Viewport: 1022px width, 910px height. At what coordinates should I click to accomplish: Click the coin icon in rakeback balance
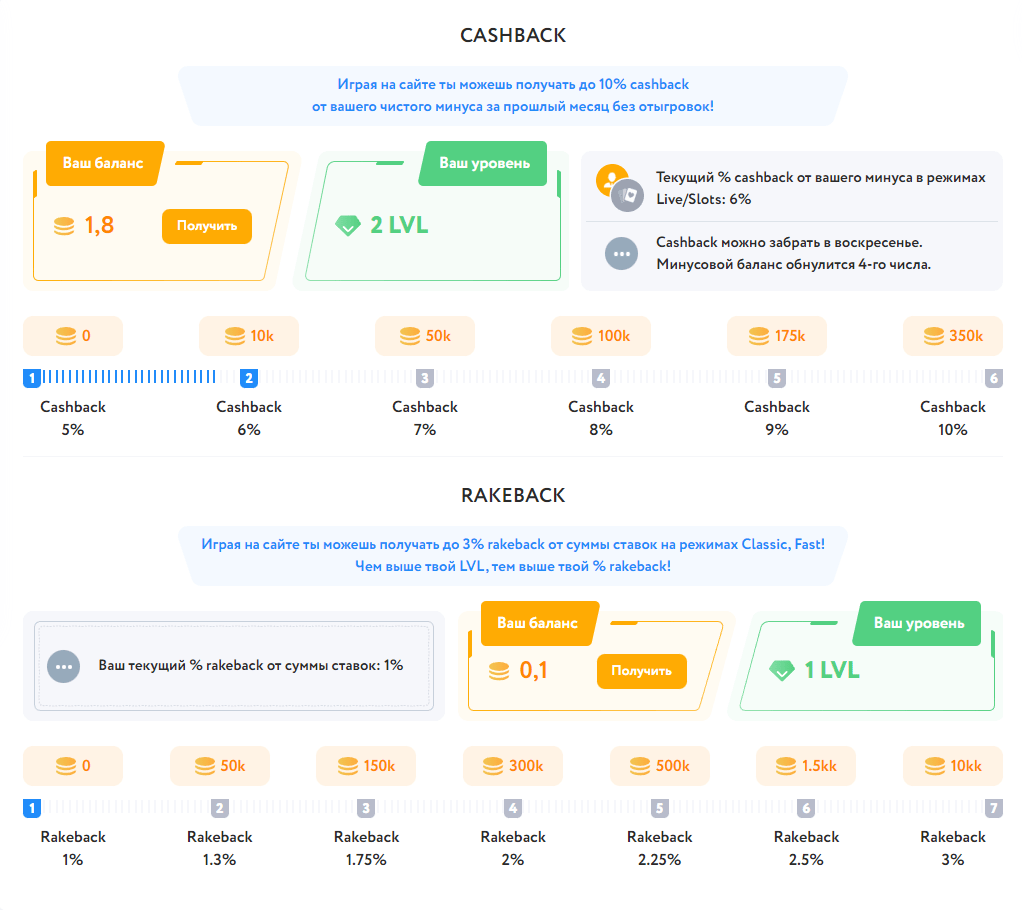tap(499, 671)
